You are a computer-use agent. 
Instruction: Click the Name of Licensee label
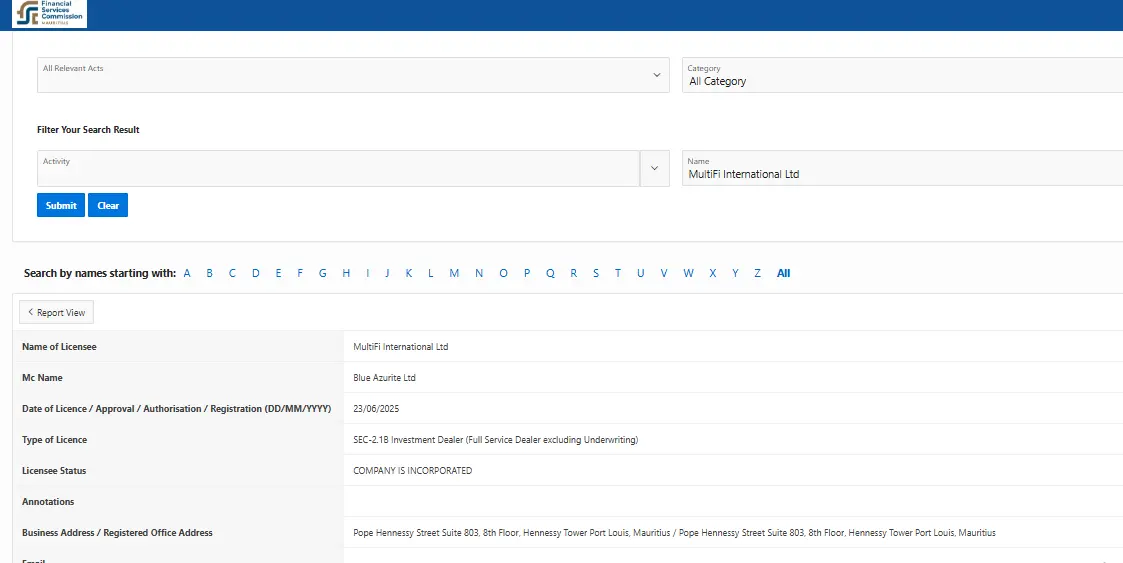click(x=59, y=347)
